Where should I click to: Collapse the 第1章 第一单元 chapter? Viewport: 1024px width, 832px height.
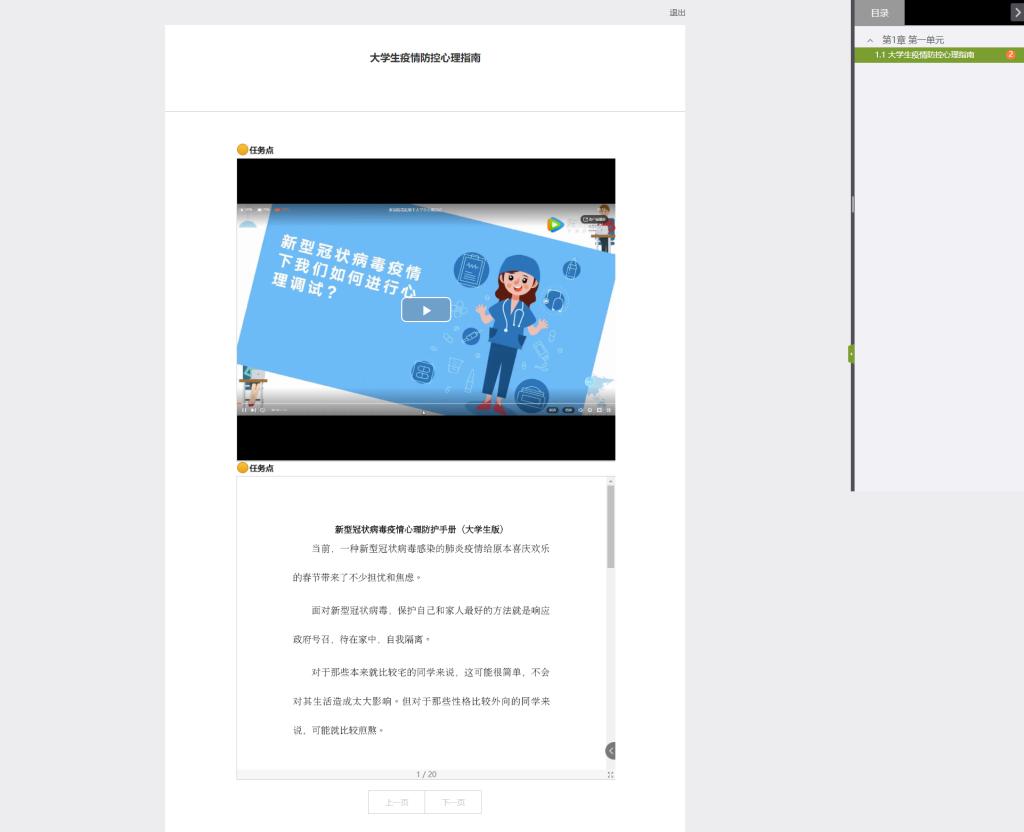point(870,40)
